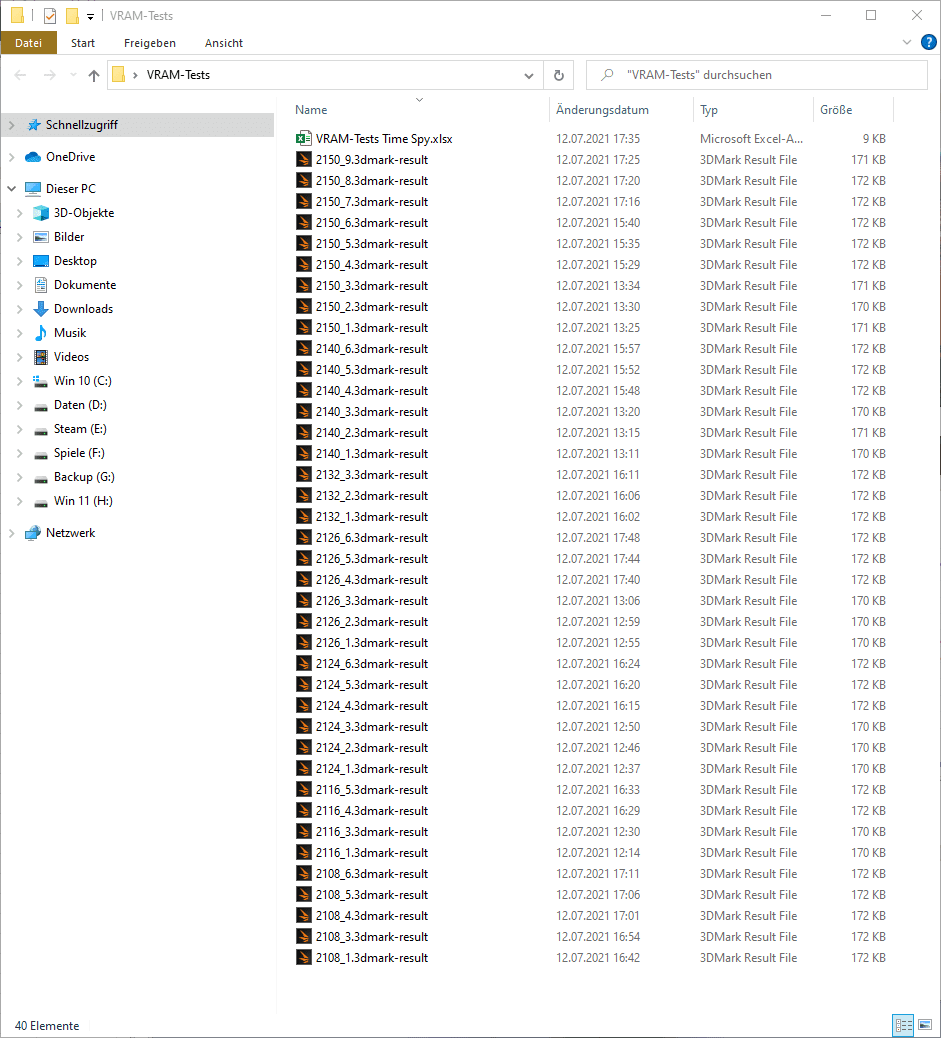Screen dimensions: 941x1038
Task: Select file 2108_6.3dmark-result
Action: [x=371, y=874]
